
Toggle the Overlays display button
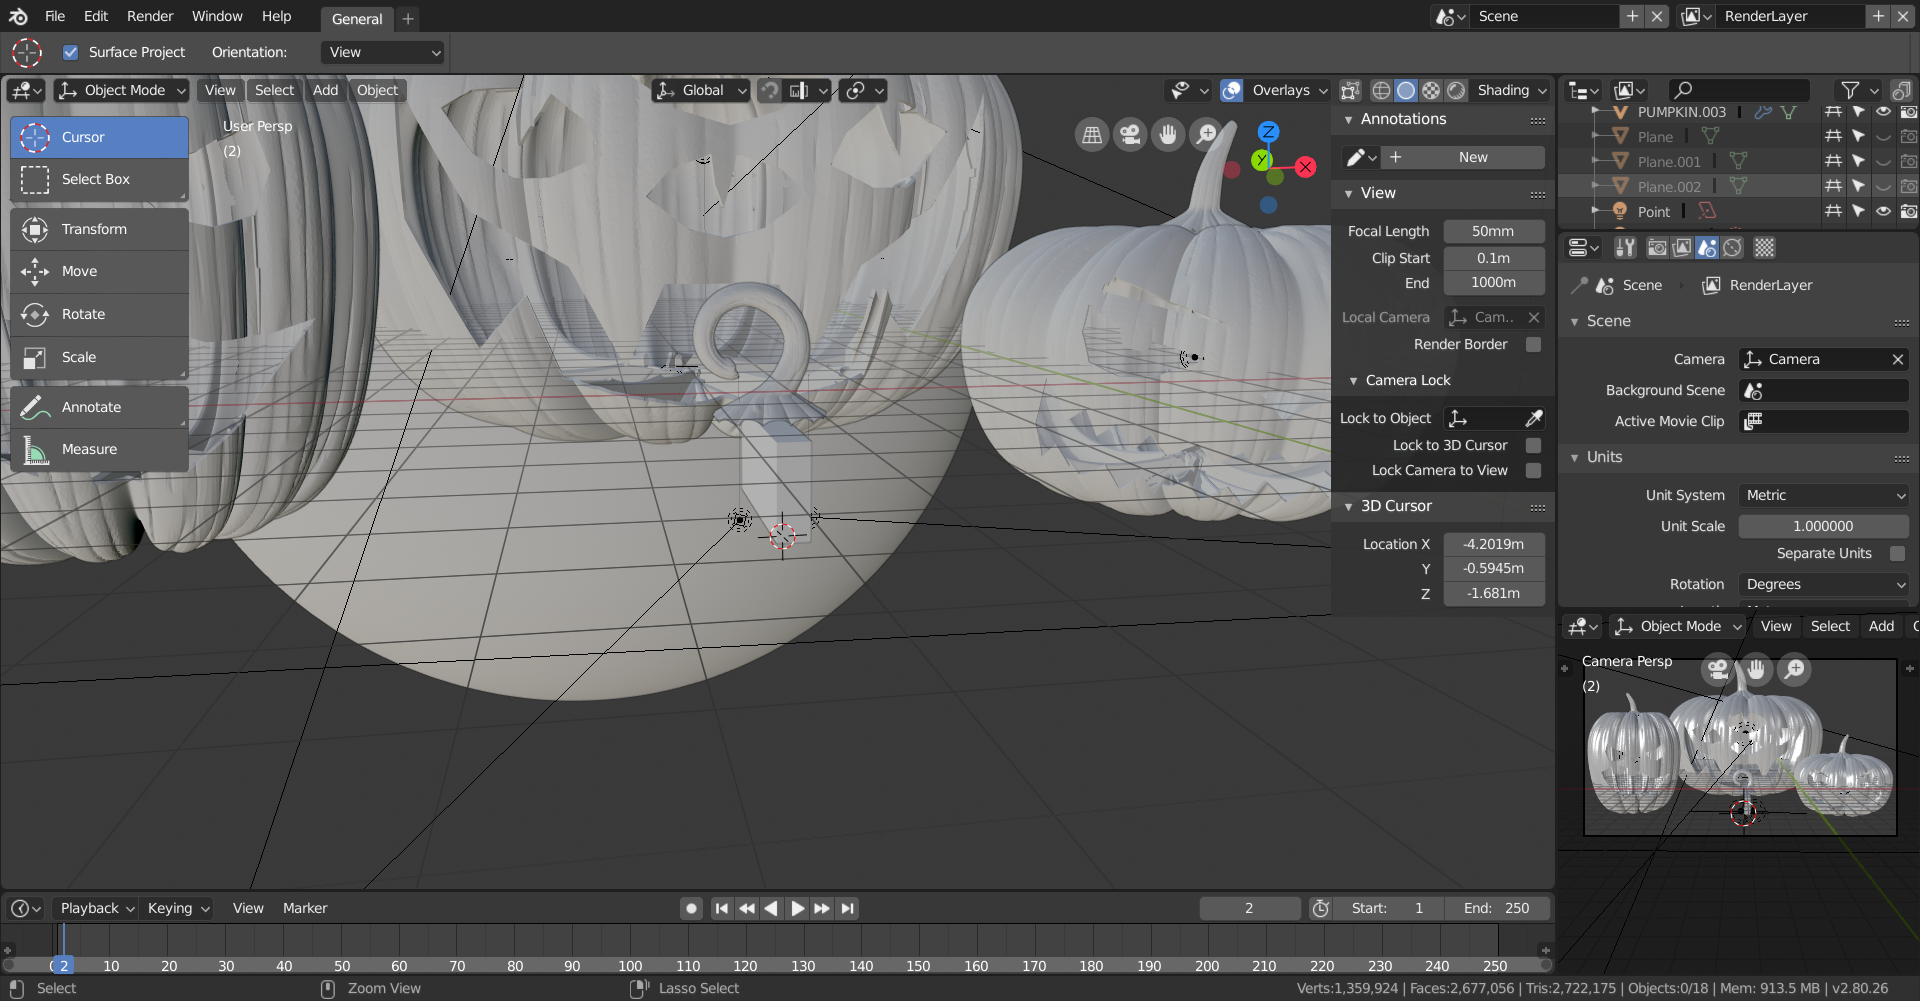[x=1232, y=90]
